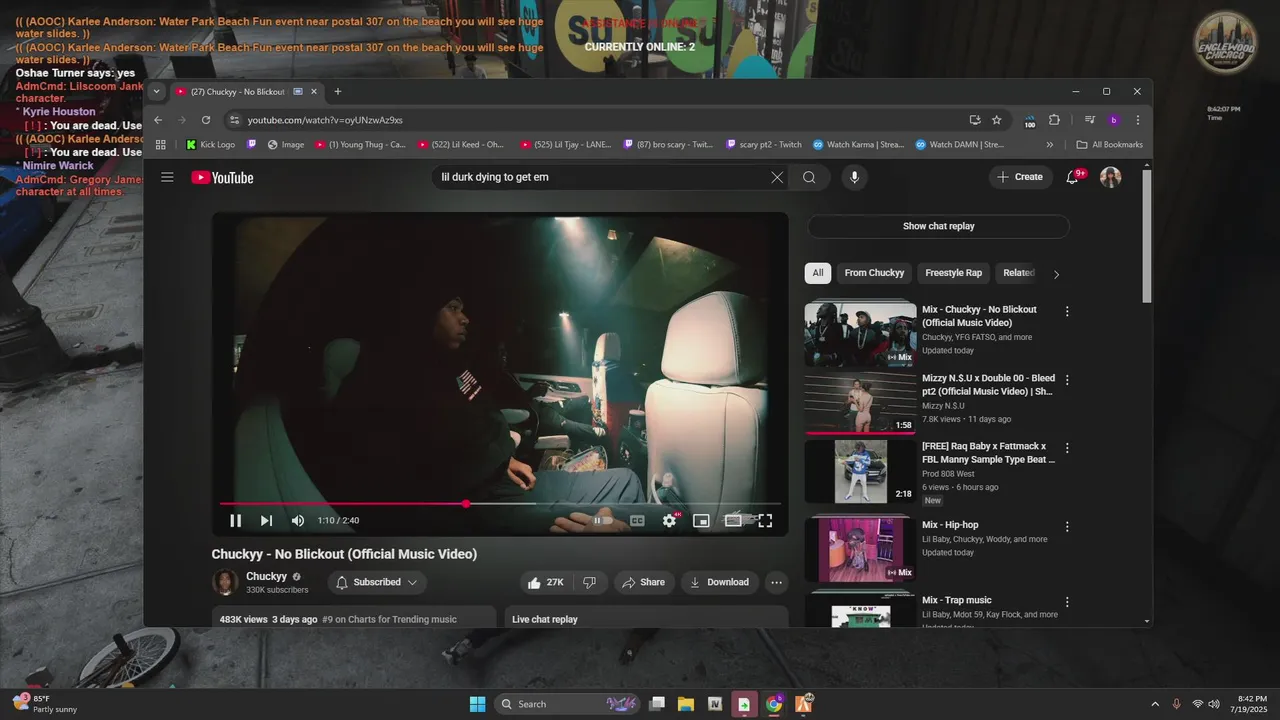This screenshot has height=720, width=1280.
Task: Open Mizzy N.S.U Bleed pt2 video thumbnail
Action: click(860, 403)
